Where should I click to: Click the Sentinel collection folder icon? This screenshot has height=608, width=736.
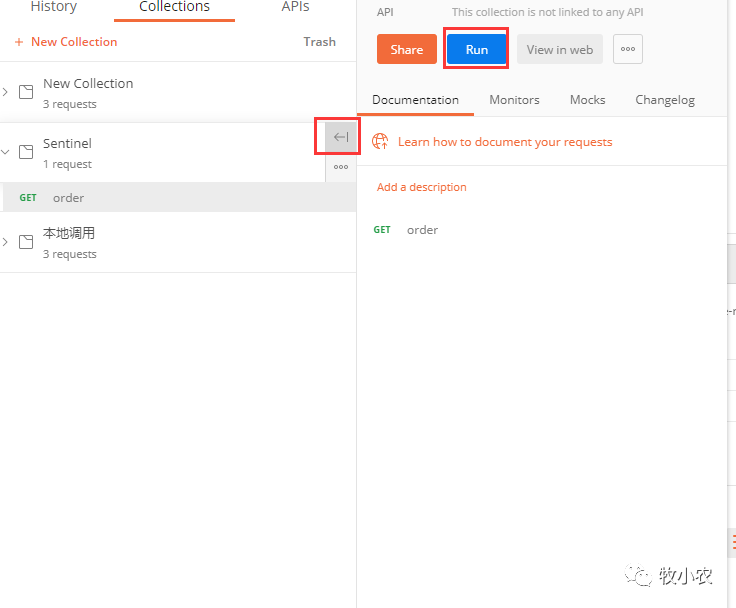click(x=26, y=152)
